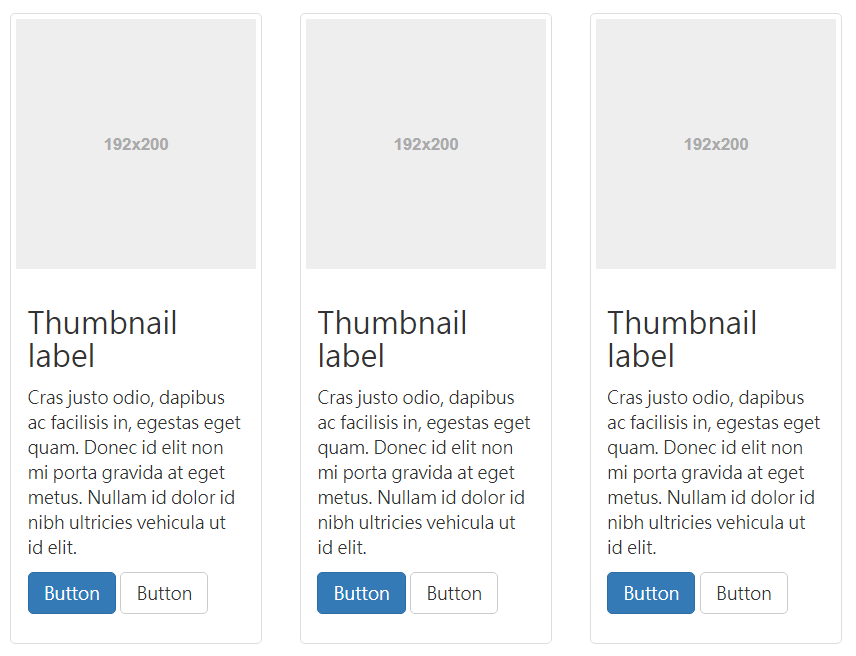Click the first card's "Thumbnail label" heading

[x=103, y=339]
